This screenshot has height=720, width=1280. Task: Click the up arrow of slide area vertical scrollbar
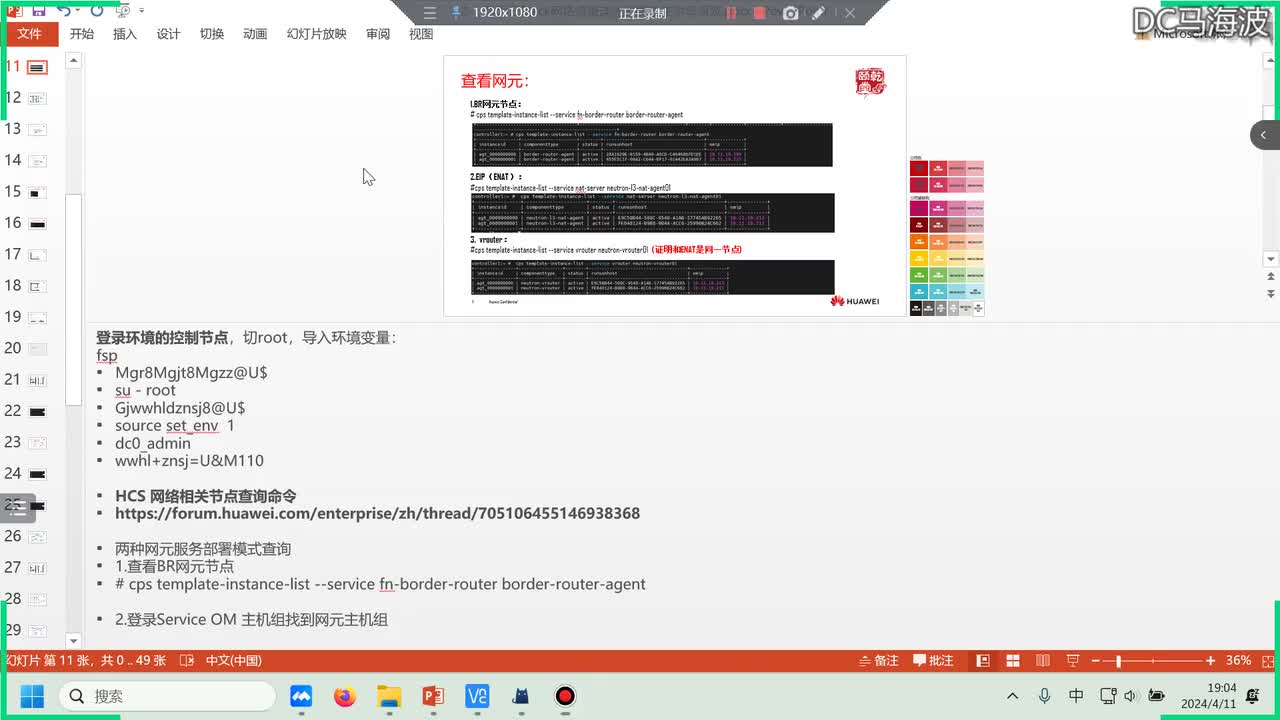(x=1271, y=61)
